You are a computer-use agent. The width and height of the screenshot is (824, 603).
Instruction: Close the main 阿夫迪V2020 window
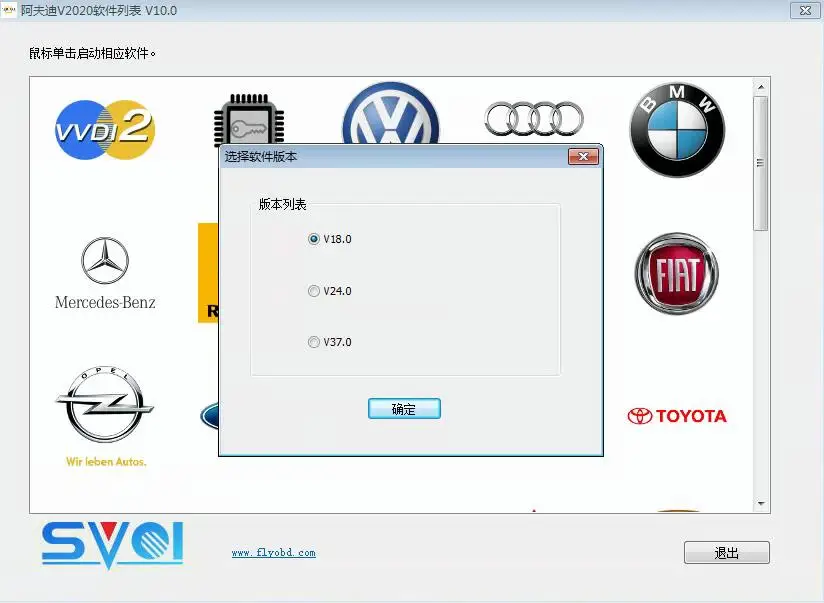(x=805, y=11)
